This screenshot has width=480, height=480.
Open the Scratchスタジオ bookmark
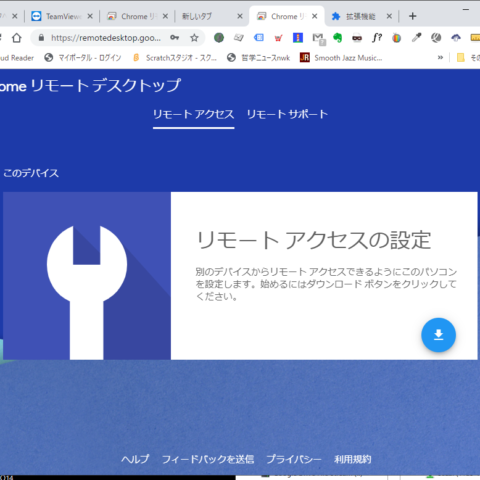174,58
